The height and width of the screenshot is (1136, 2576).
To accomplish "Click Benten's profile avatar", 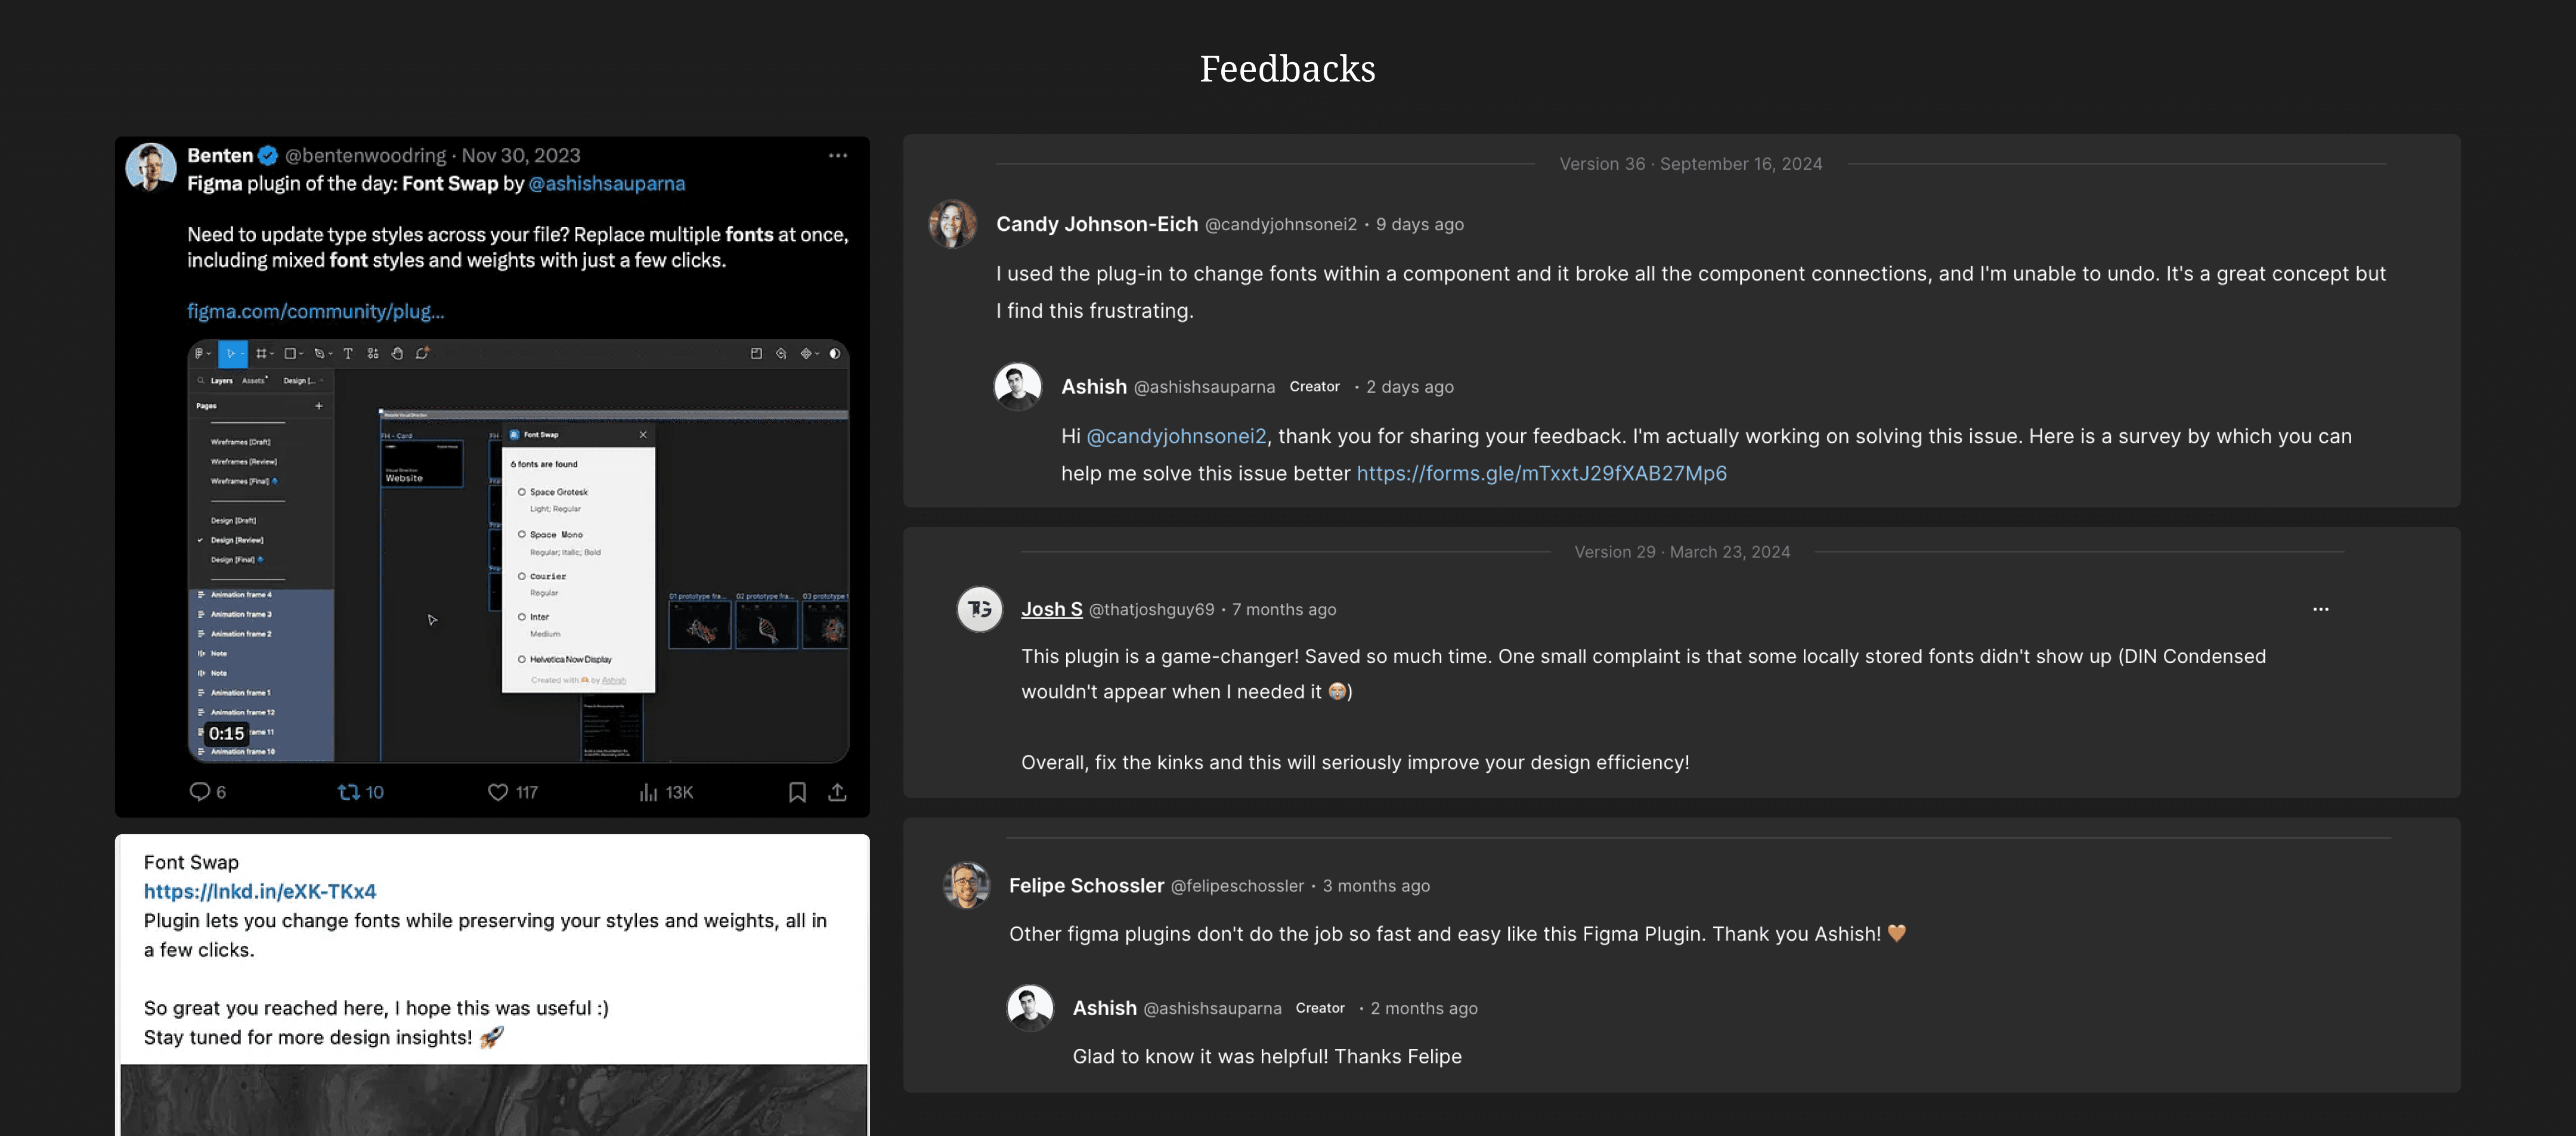I will point(151,166).
